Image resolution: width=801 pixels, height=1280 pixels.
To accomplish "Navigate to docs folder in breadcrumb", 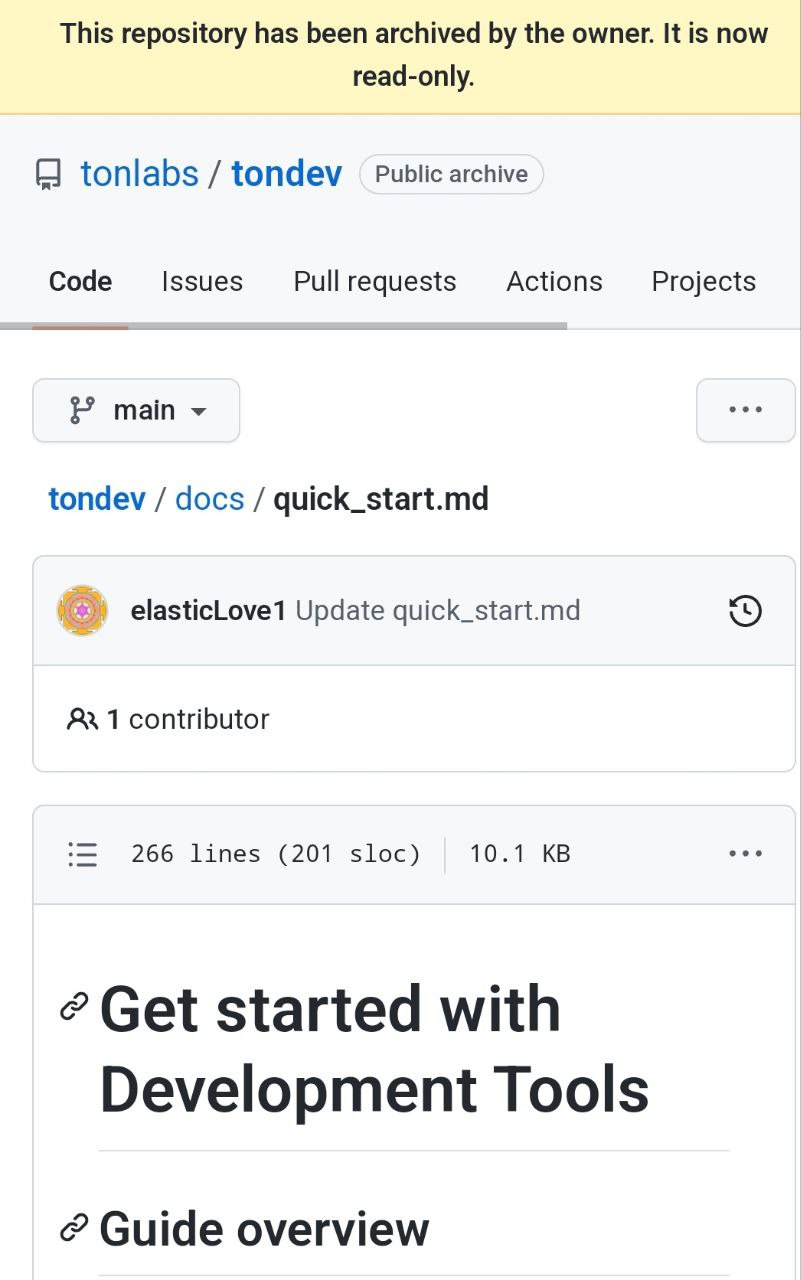I will pyautogui.click(x=210, y=498).
